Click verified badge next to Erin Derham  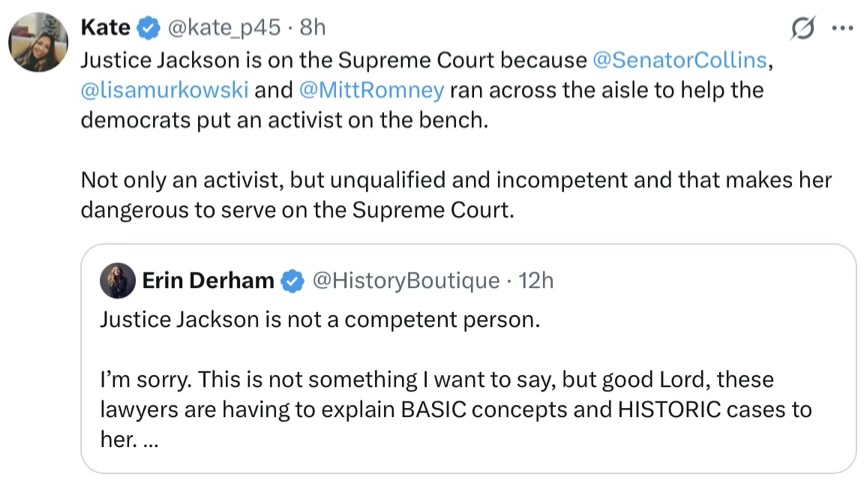pyautogui.click(x=292, y=281)
